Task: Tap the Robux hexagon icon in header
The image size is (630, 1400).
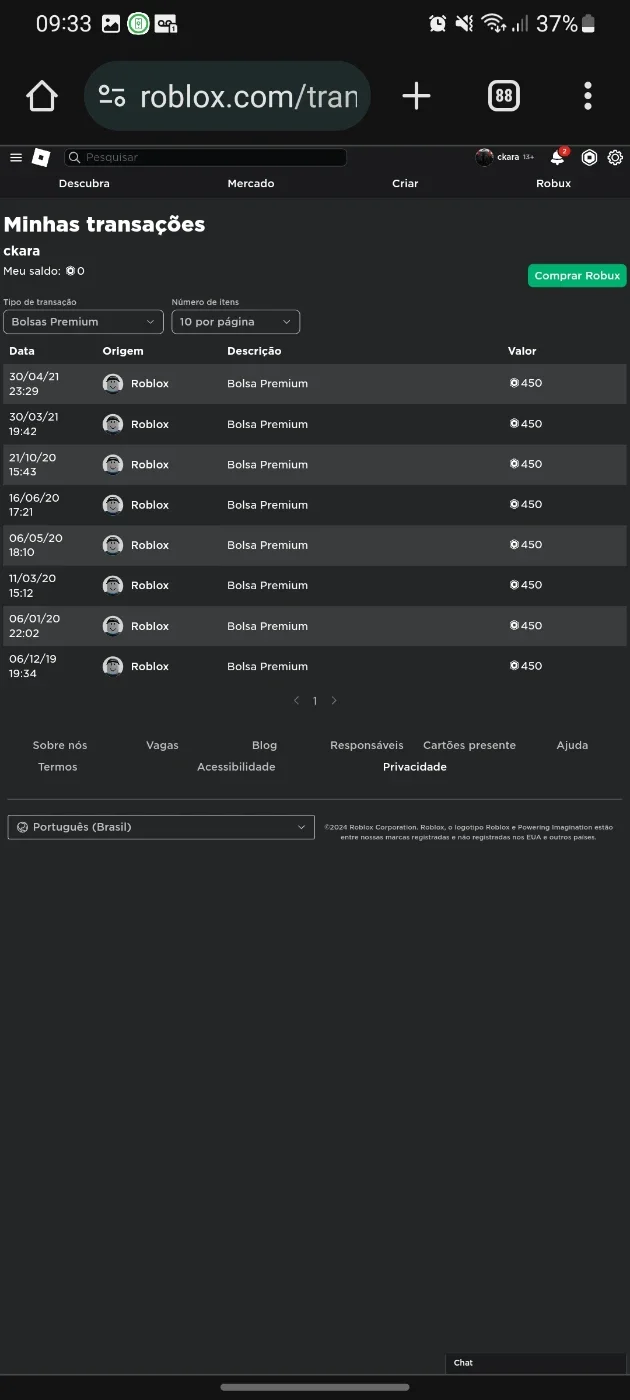Action: pyautogui.click(x=589, y=157)
